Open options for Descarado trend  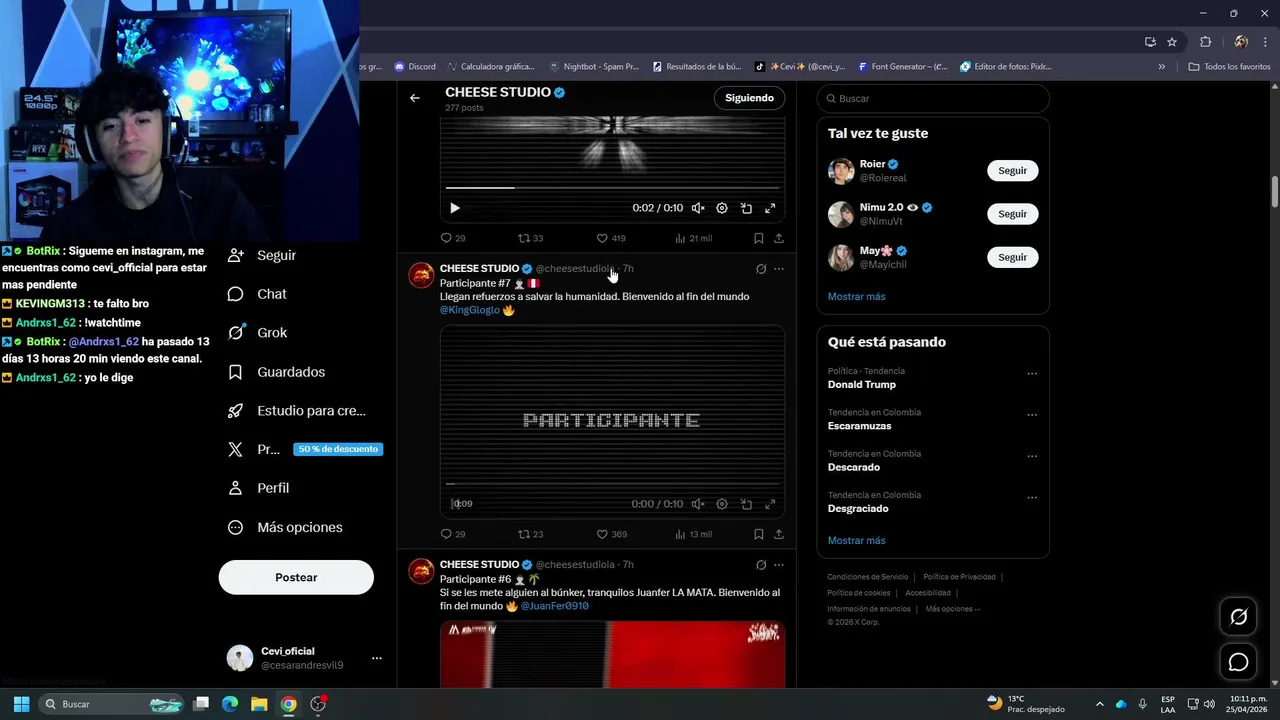coord(1032,456)
